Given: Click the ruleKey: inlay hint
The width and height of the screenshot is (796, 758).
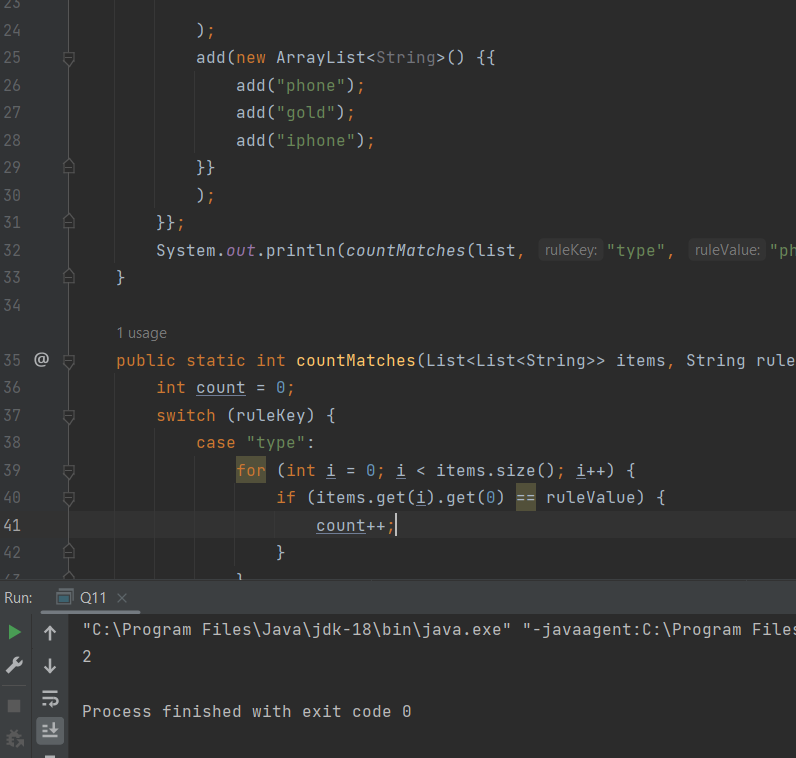Looking at the screenshot, I should [x=571, y=250].
